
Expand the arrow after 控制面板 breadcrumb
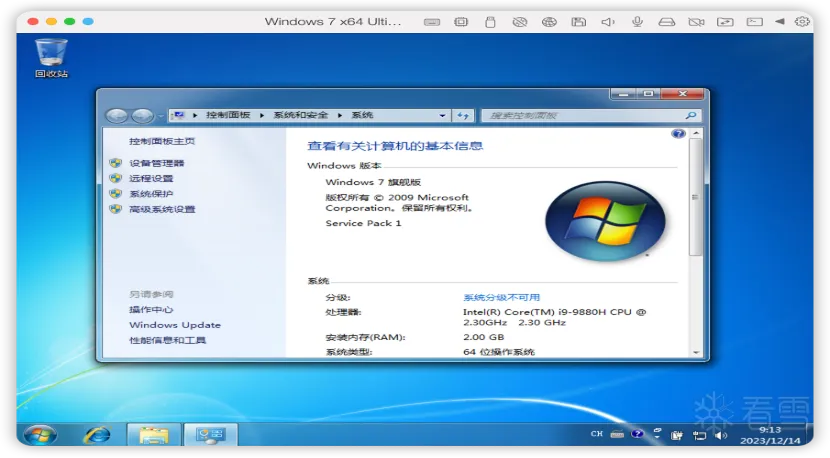click(x=261, y=115)
